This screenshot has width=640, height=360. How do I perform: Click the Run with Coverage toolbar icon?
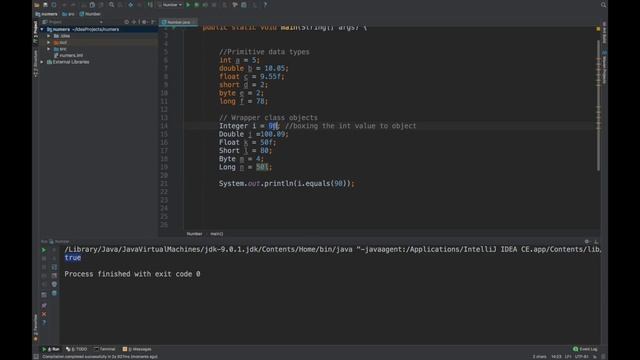[x=205, y=5]
